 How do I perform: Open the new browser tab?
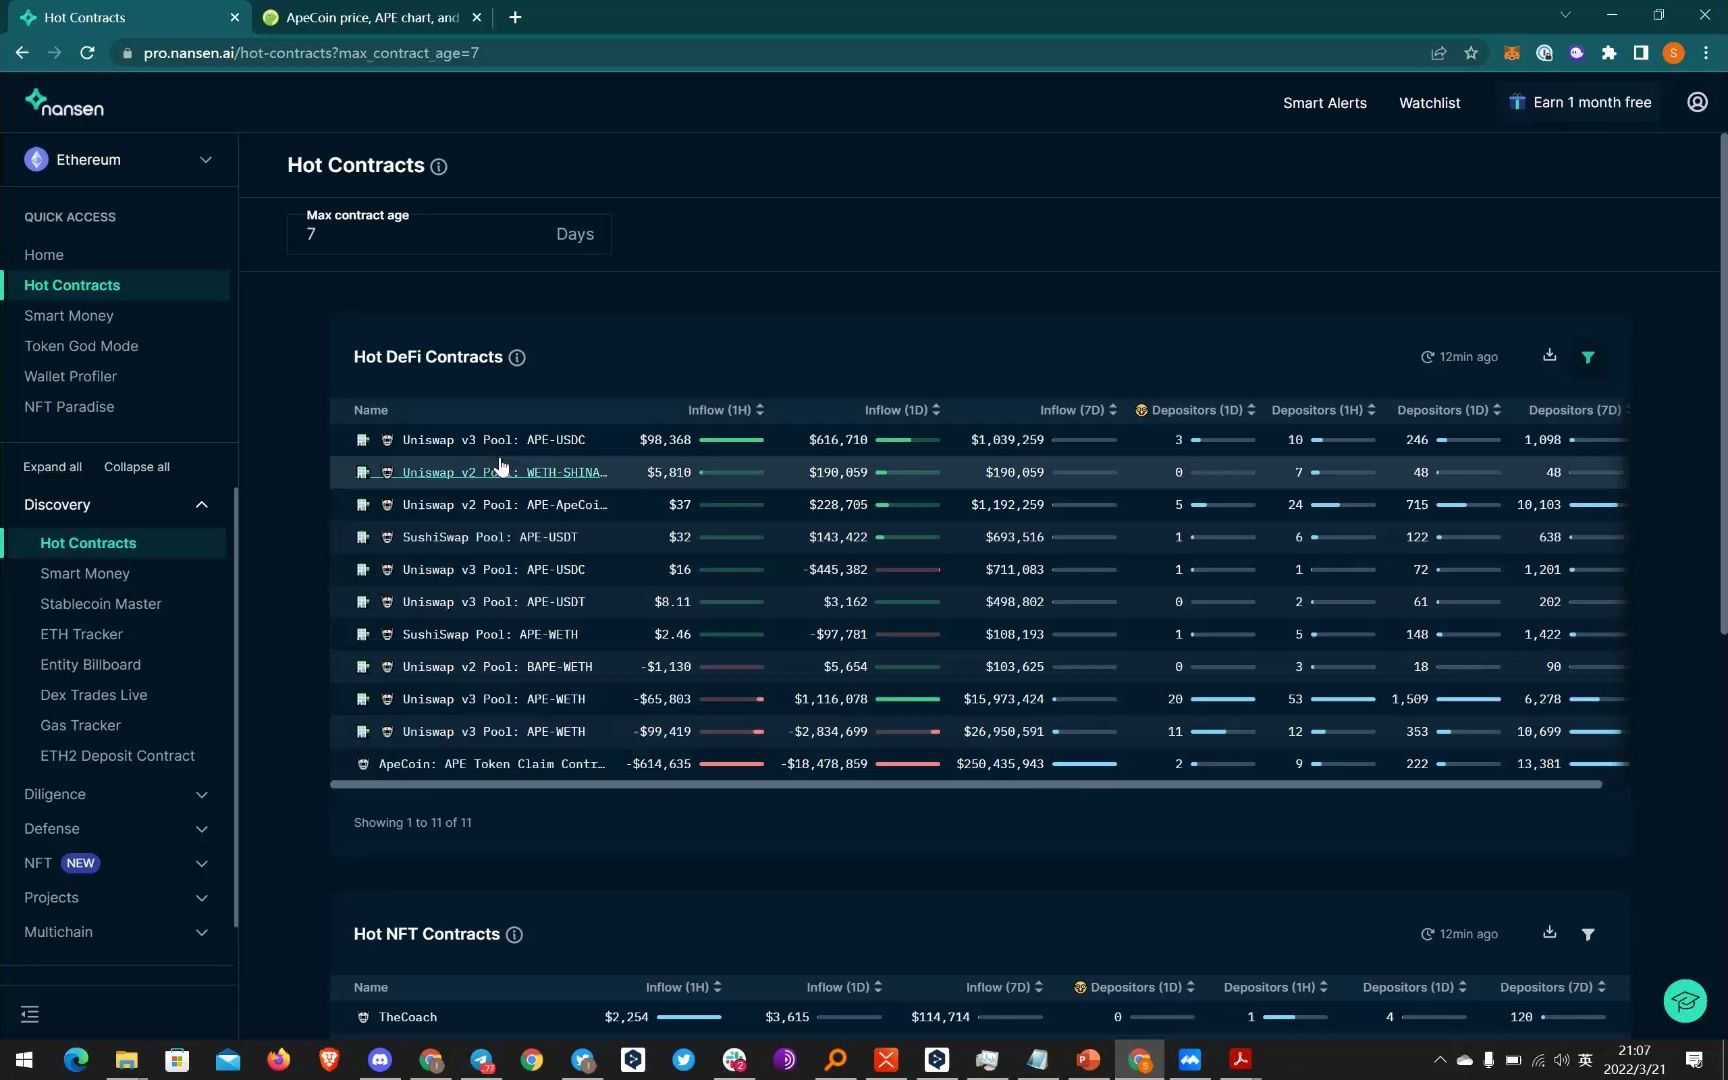pos(515,17)
